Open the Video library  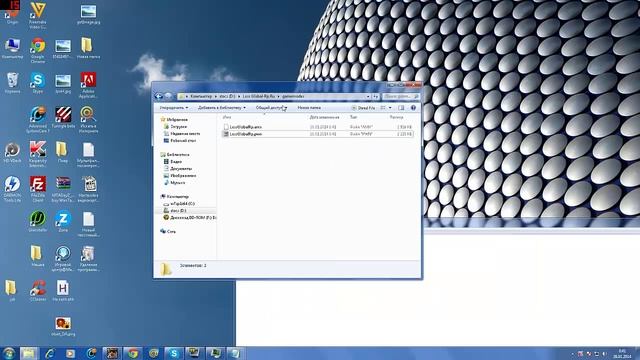click(x=173, y=162)
